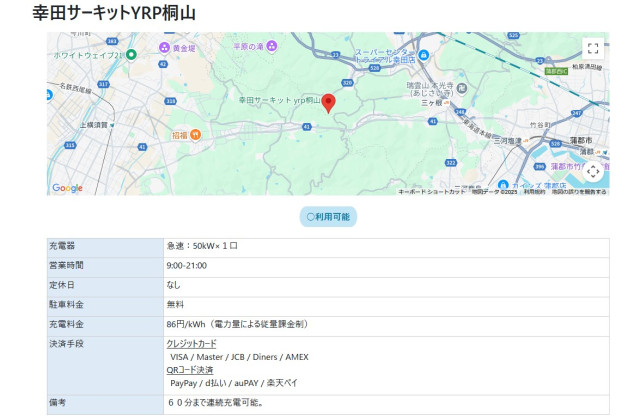The height and width of the screenshot is (416, 640).
Task: Toggle the map fullscreen view button
Action: 593,49
